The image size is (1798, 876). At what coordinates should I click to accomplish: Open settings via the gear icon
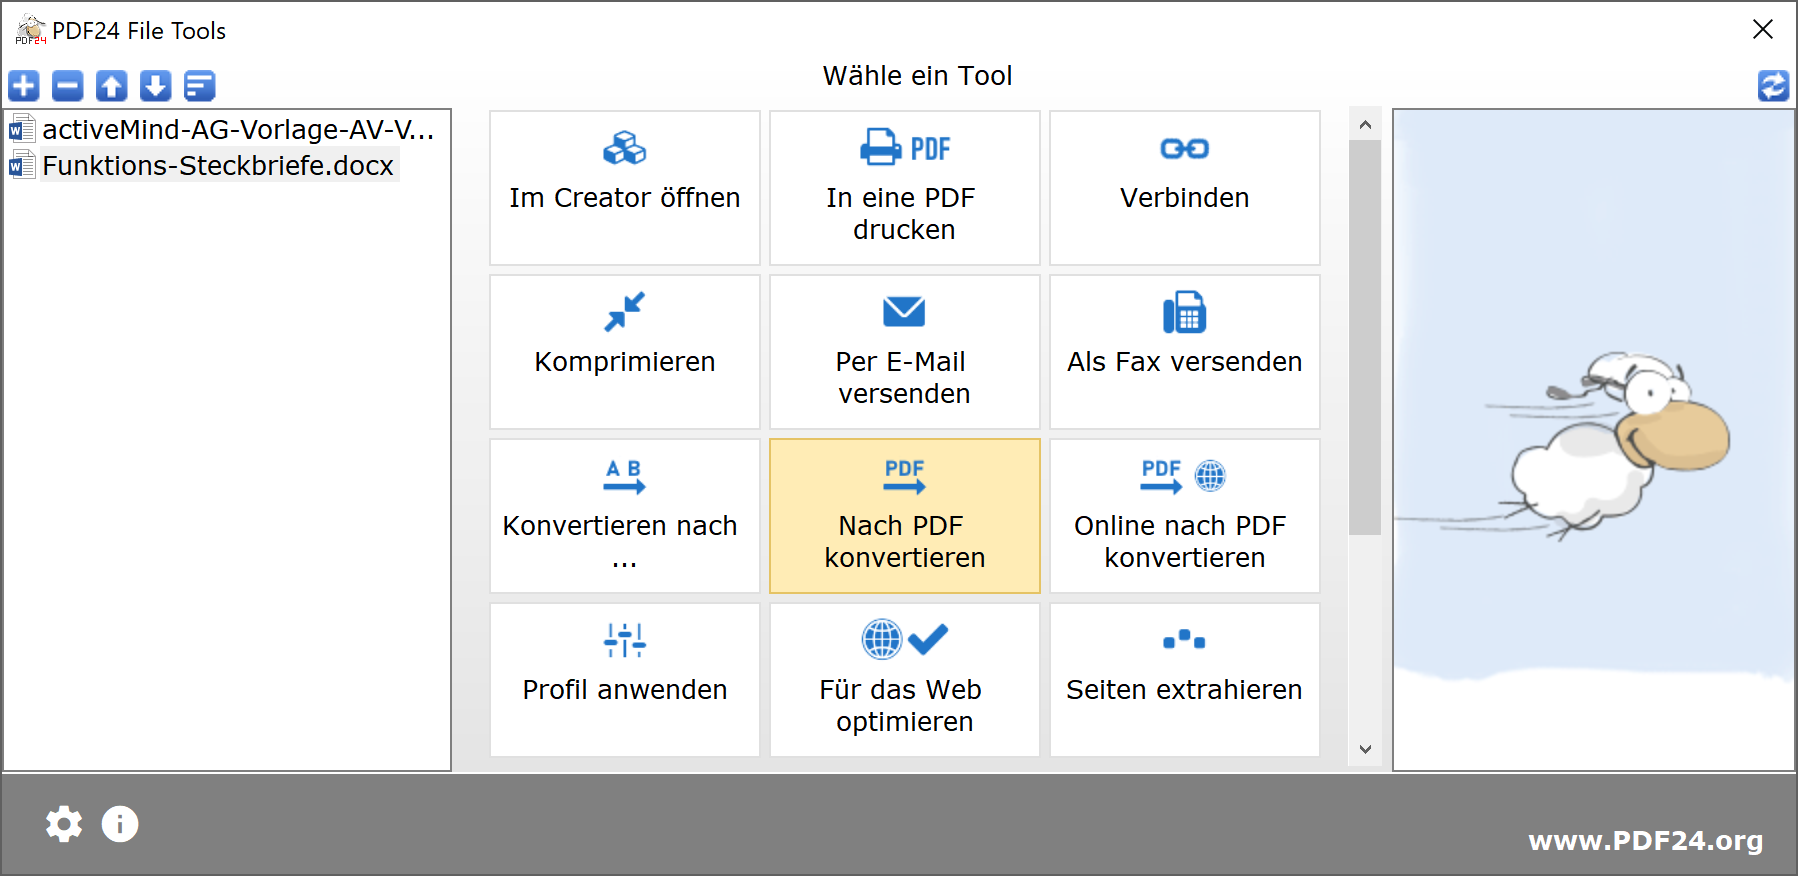64,824
